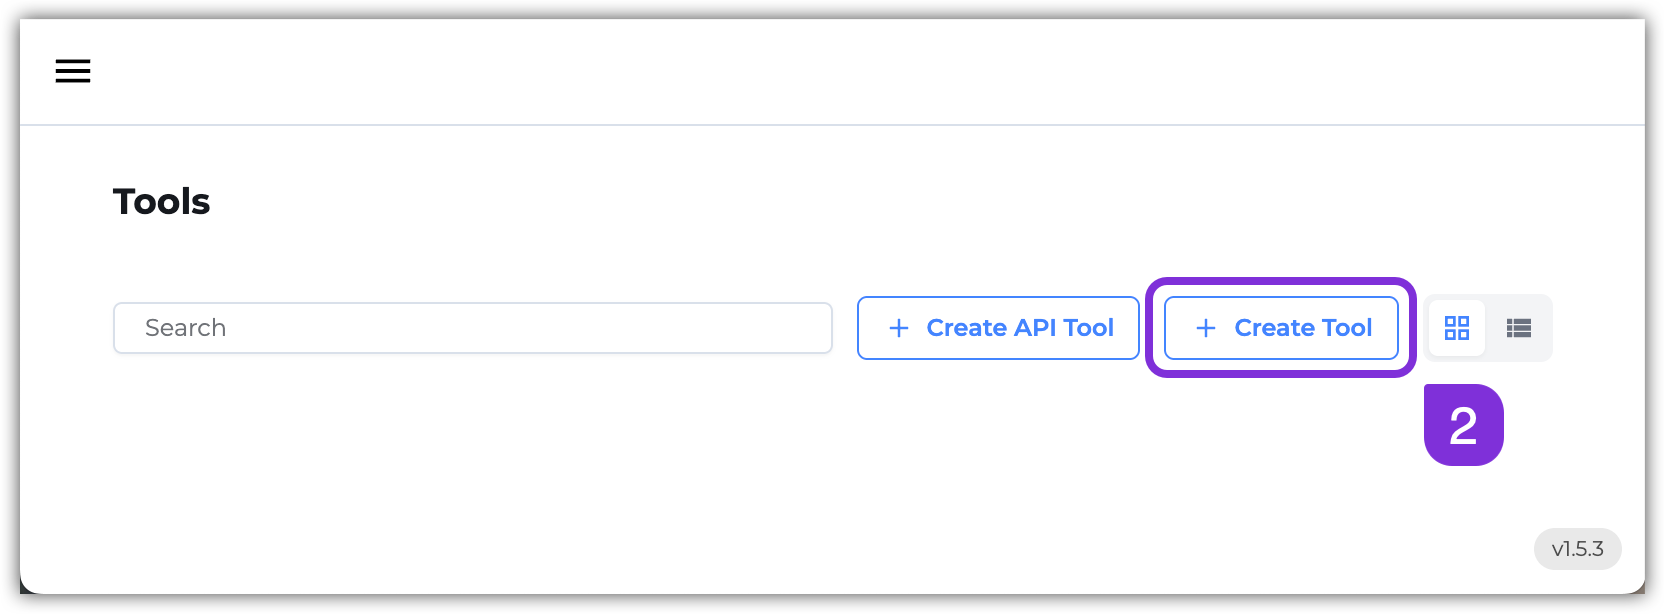Click the list display icon on the right
The image size is (1664, 614).
(1518, 328)
